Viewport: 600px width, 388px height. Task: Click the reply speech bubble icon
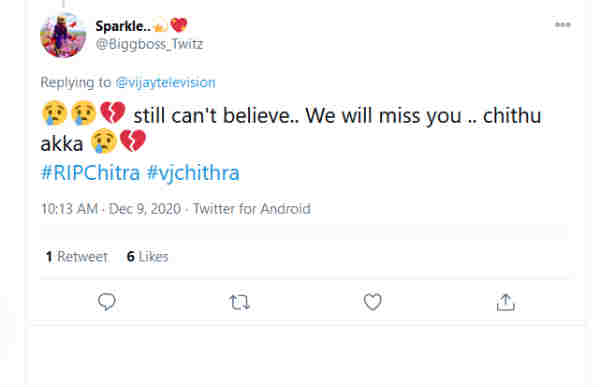point(107,302)
